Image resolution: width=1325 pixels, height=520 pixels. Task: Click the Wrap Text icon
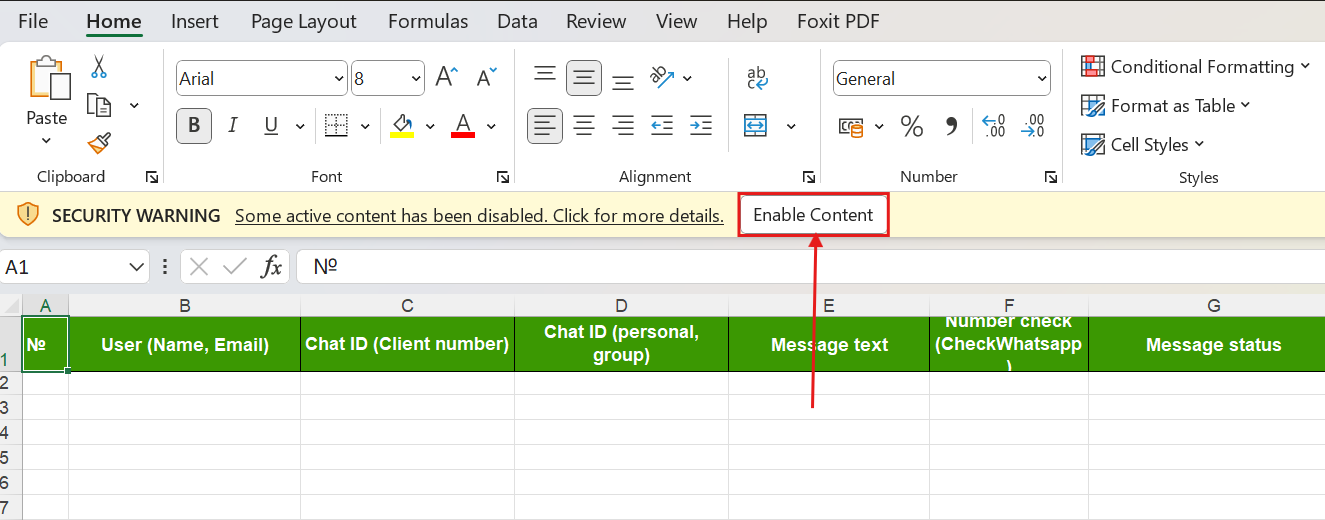click(x=757, y=78)
